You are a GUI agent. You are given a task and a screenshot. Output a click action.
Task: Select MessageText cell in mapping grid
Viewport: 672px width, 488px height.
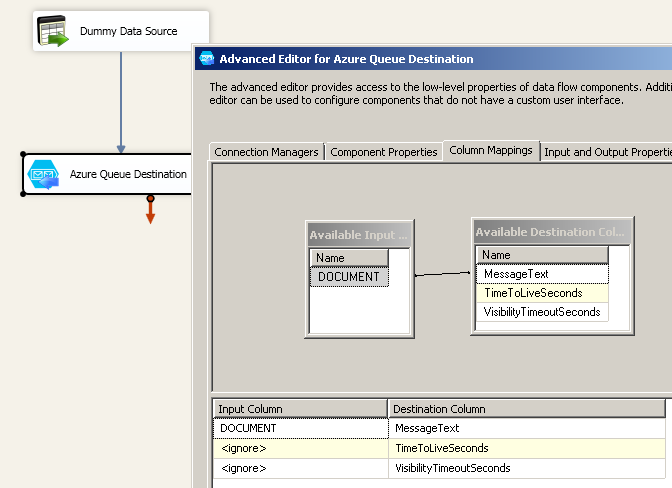pyautogui.click(x=527, y=428)
